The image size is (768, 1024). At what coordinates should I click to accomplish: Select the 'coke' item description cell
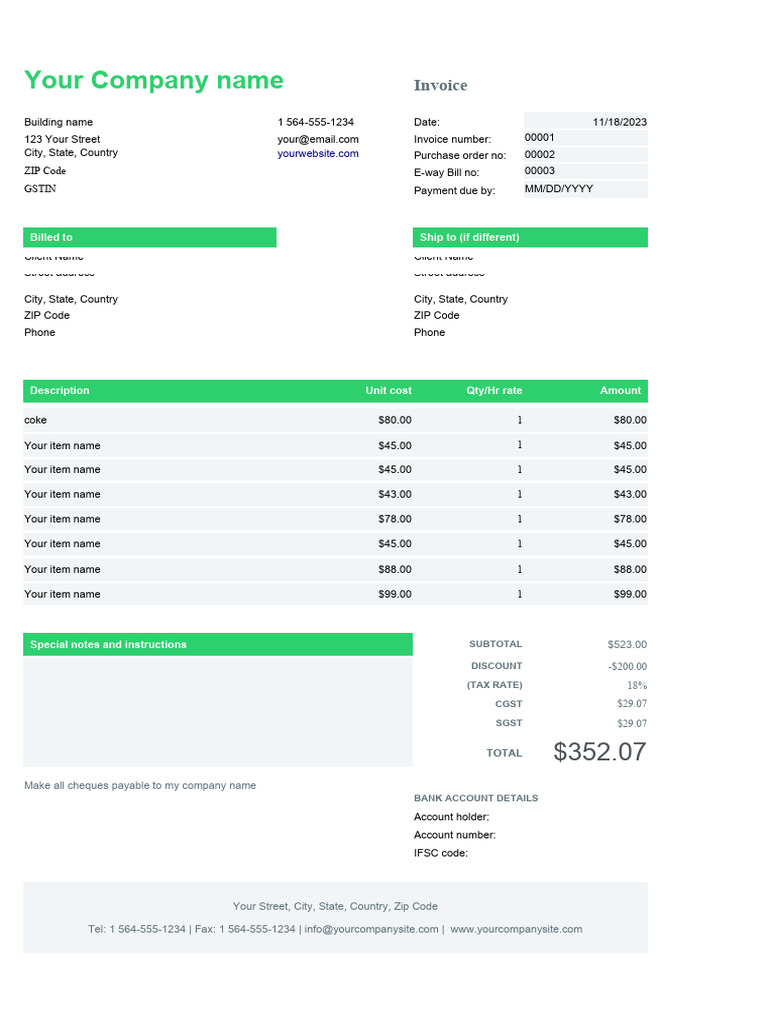[36, 420]
